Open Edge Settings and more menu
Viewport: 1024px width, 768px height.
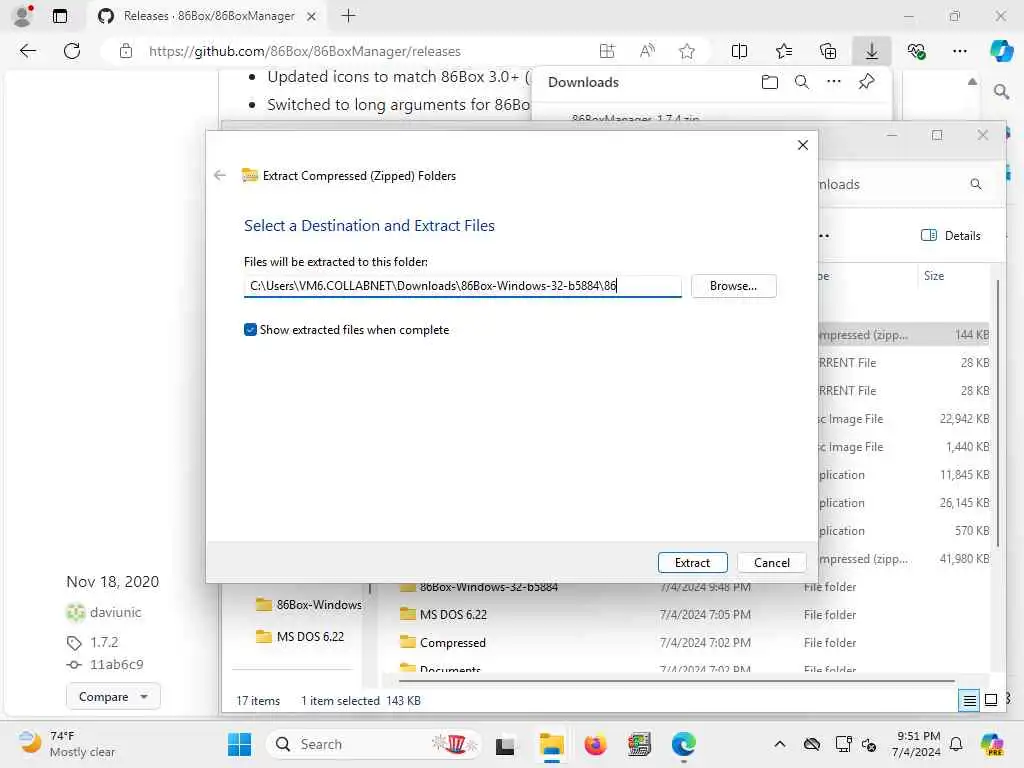(x=959, y=51)
